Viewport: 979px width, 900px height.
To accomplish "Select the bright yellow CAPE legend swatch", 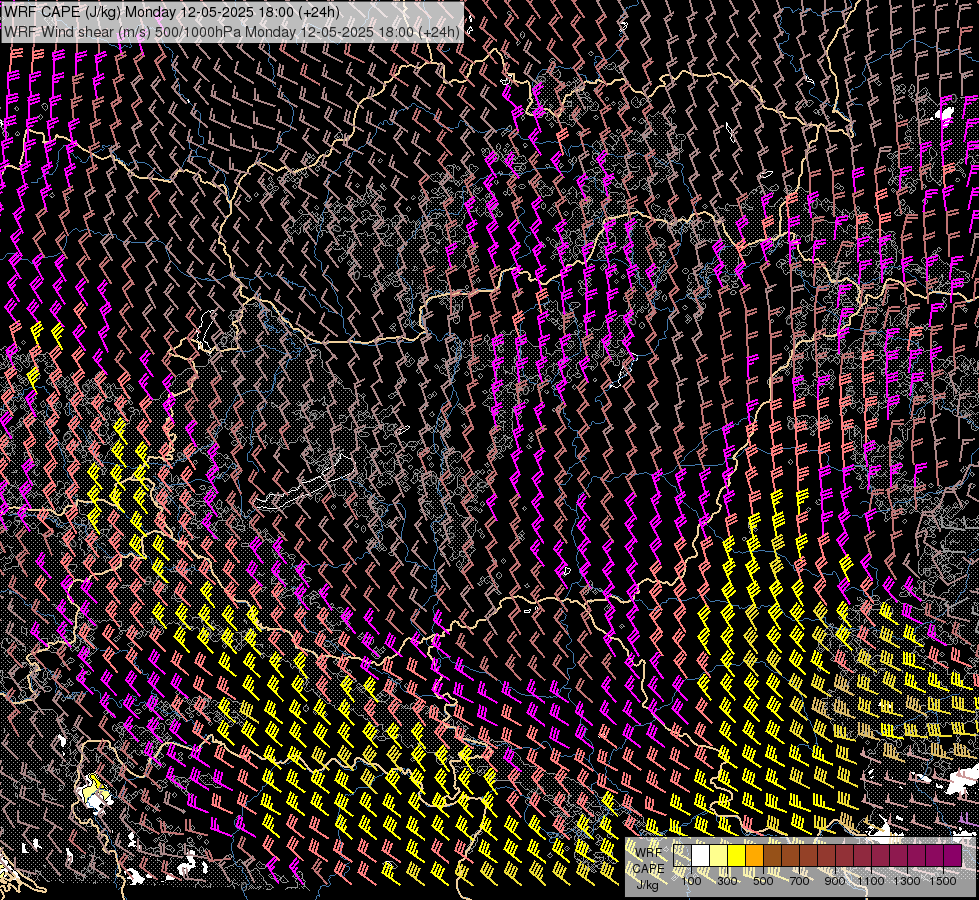I will point(737,855).
